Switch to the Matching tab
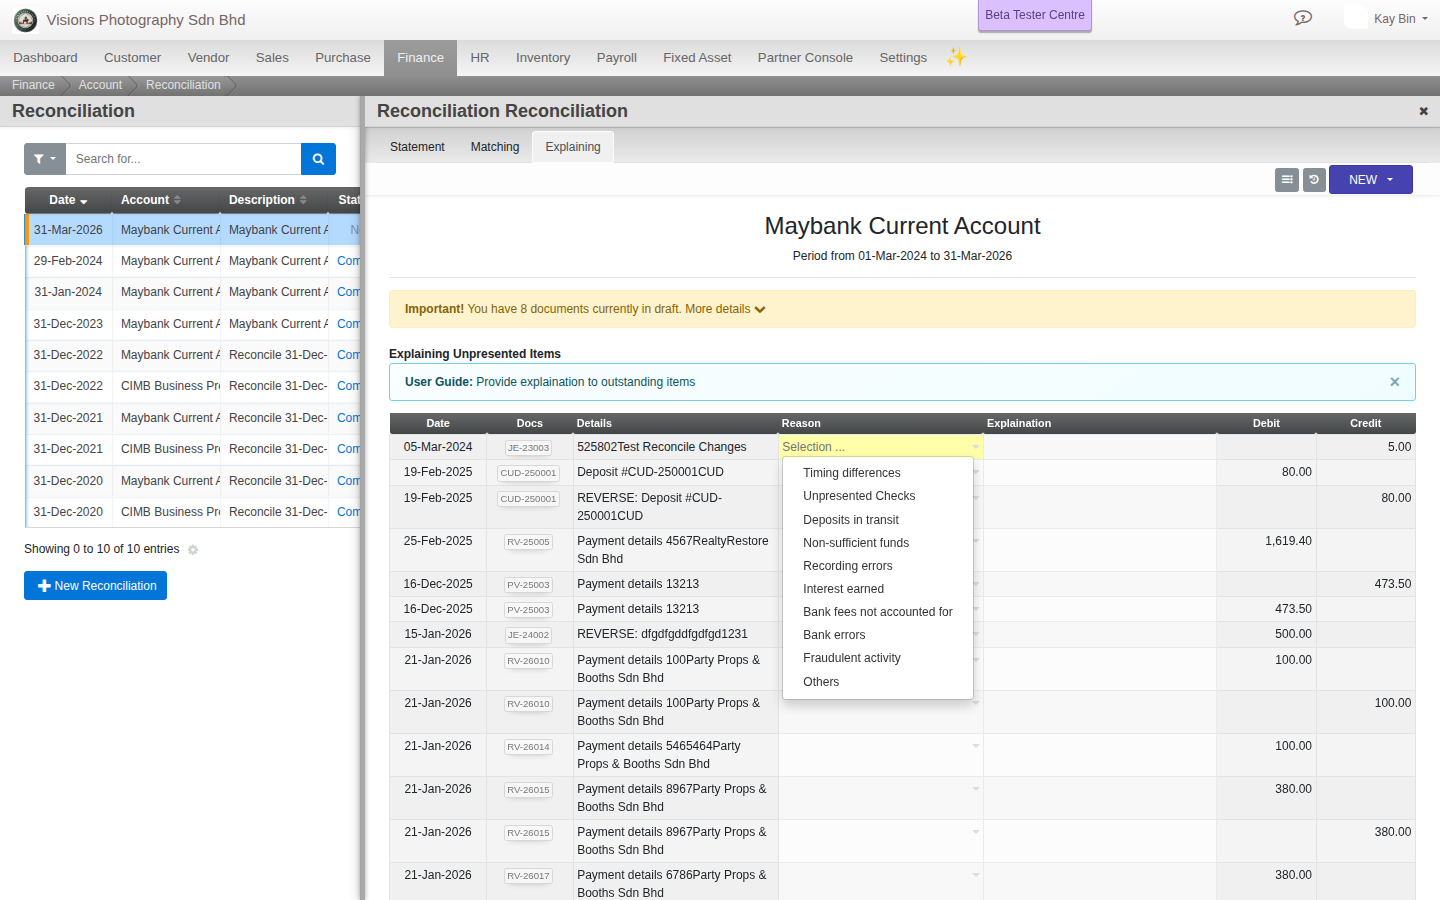The height and width of the screenshot is (900, 1440). 495,147
